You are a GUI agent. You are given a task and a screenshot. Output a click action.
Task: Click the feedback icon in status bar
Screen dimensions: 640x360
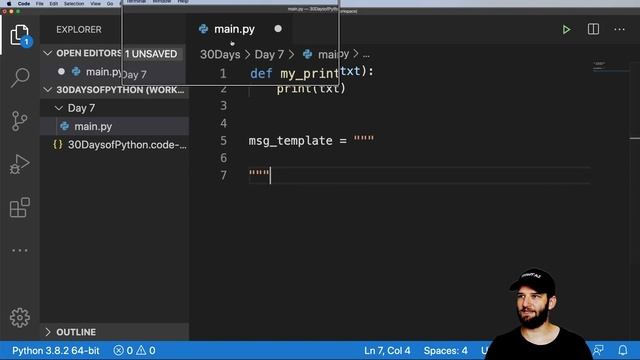click(598, 350)
